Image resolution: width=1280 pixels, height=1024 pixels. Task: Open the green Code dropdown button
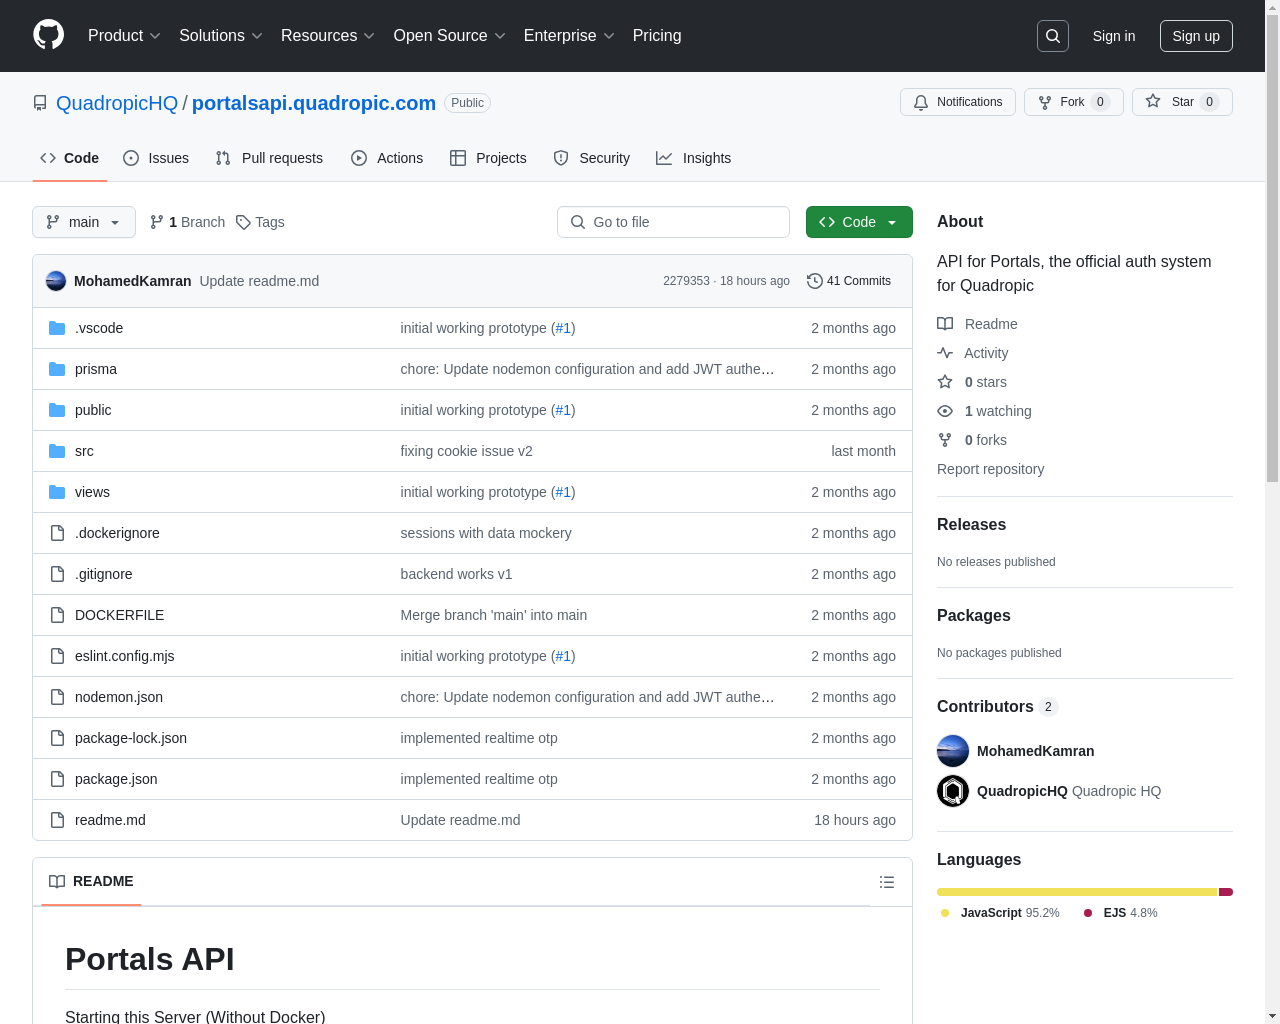point(859,222)
